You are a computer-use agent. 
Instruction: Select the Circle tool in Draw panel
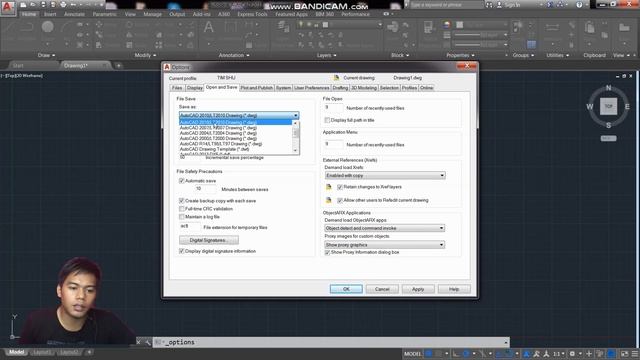pos(48,27)
